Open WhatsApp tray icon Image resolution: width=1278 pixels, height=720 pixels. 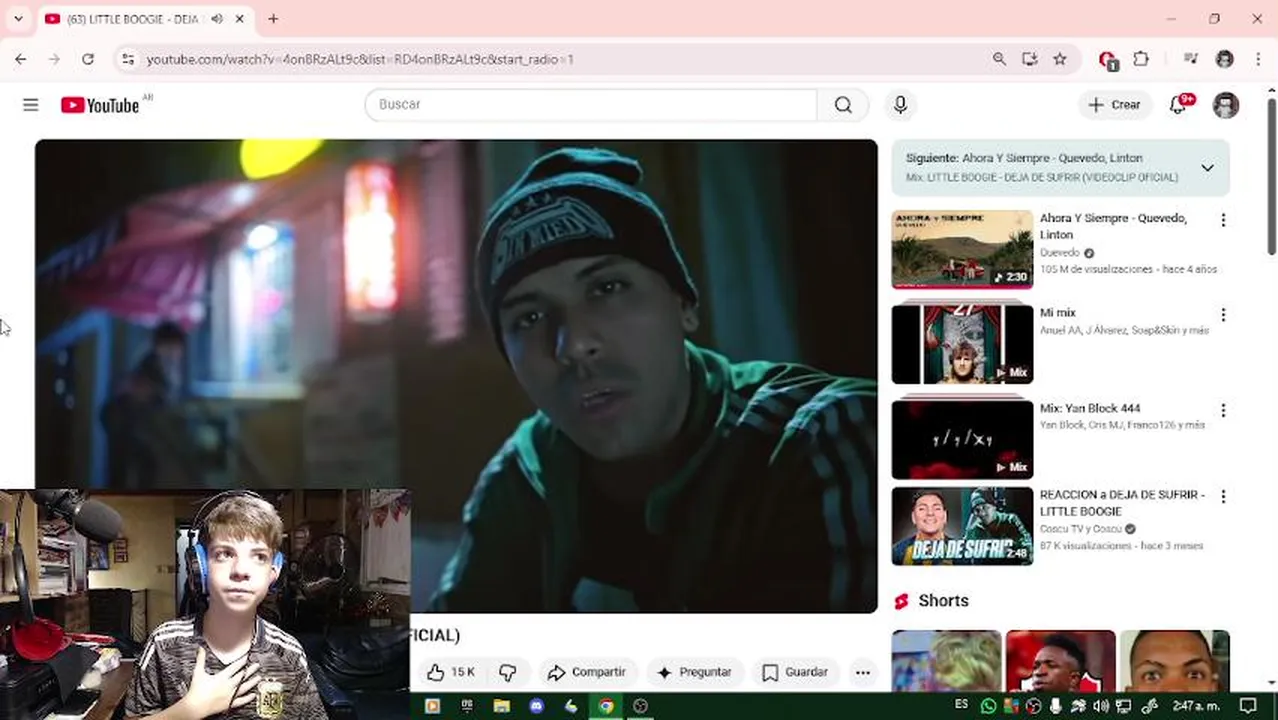(989, 706)
